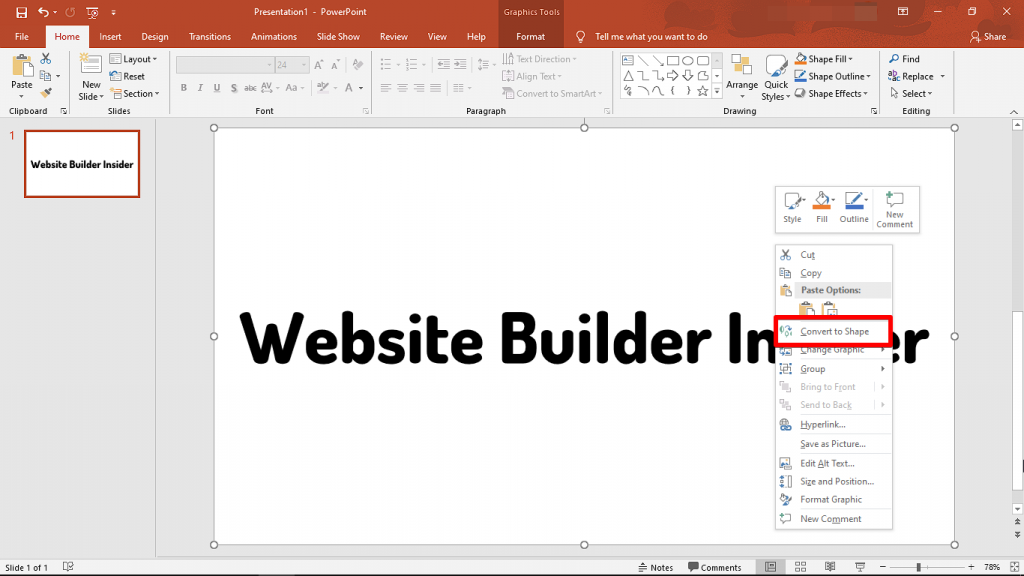This screenshot has width=1024, height=576.
Task: Toggle italic formatting
Action: click(x=199, y=88)
